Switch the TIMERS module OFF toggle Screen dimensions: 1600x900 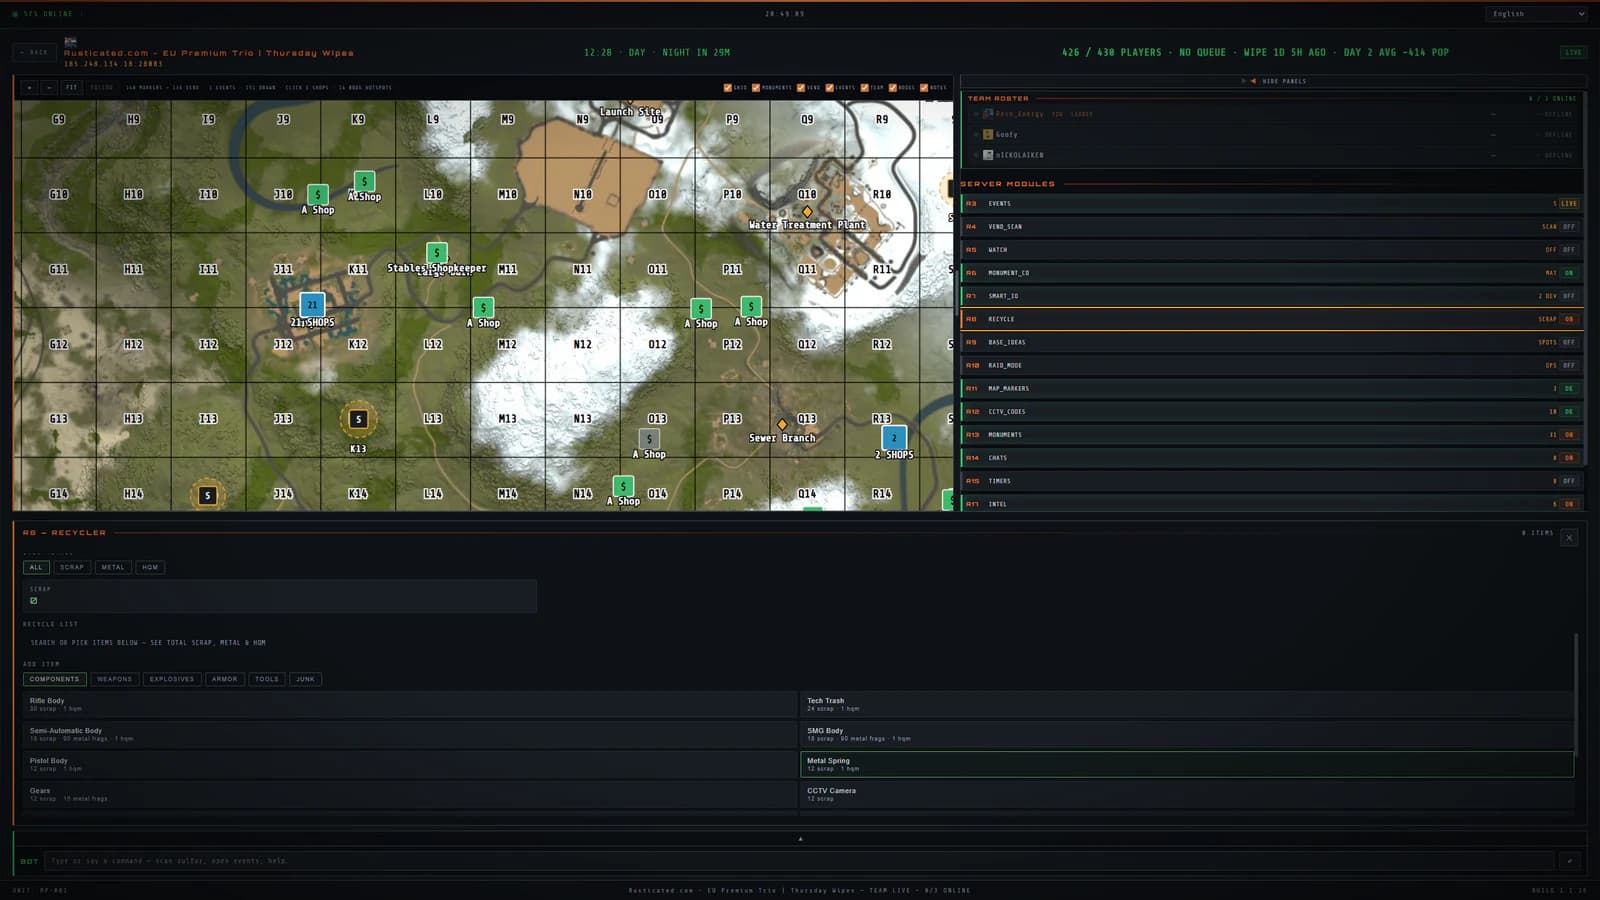click(x=1569, y=481)
